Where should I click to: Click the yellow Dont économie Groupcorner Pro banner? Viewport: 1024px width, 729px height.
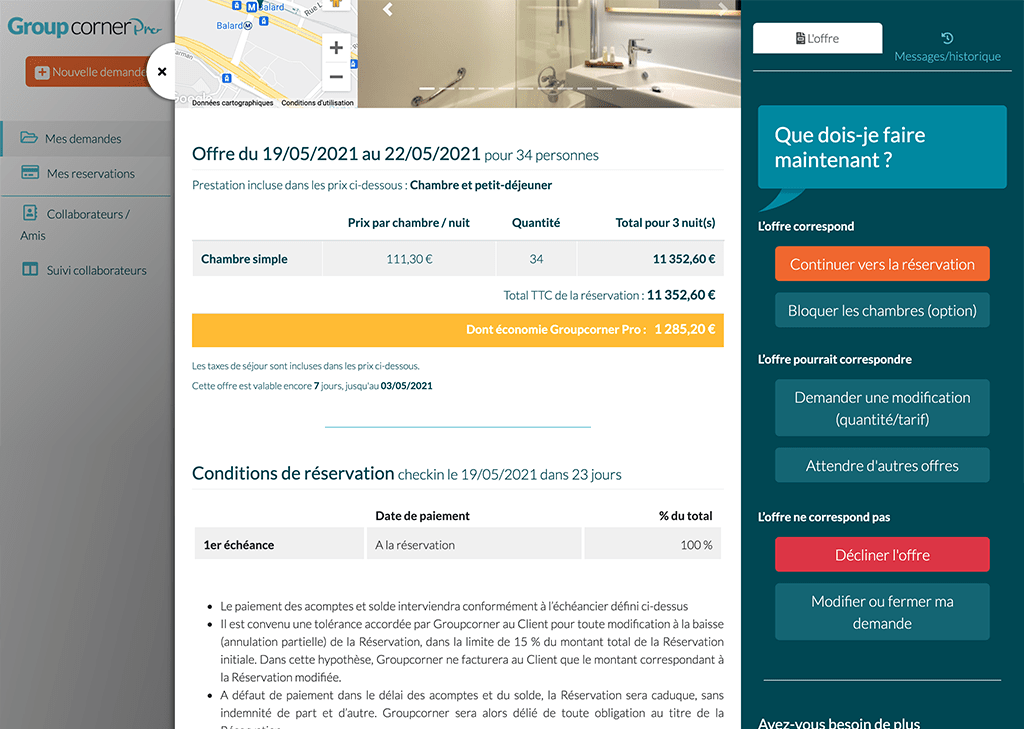click(x=458, y=330)
